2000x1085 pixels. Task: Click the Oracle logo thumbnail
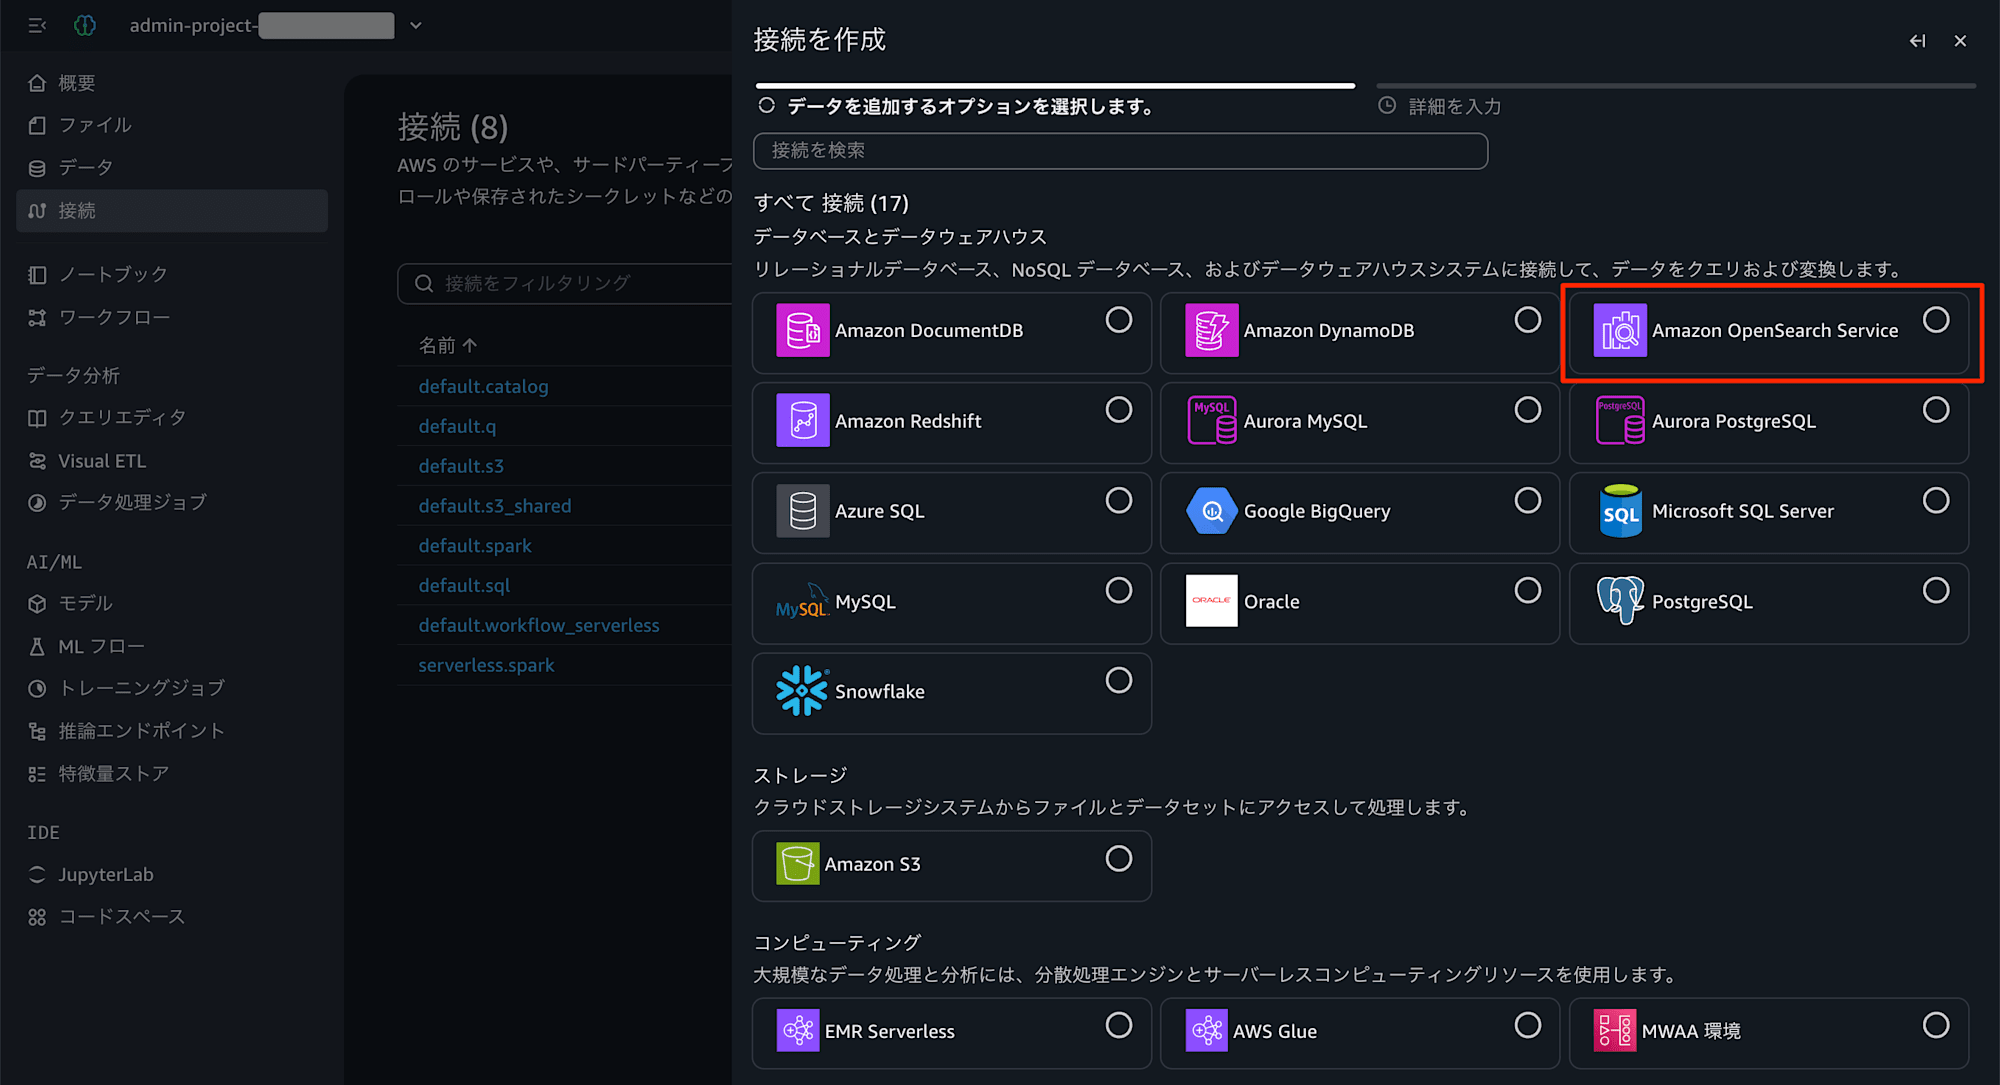point(1211,601)
